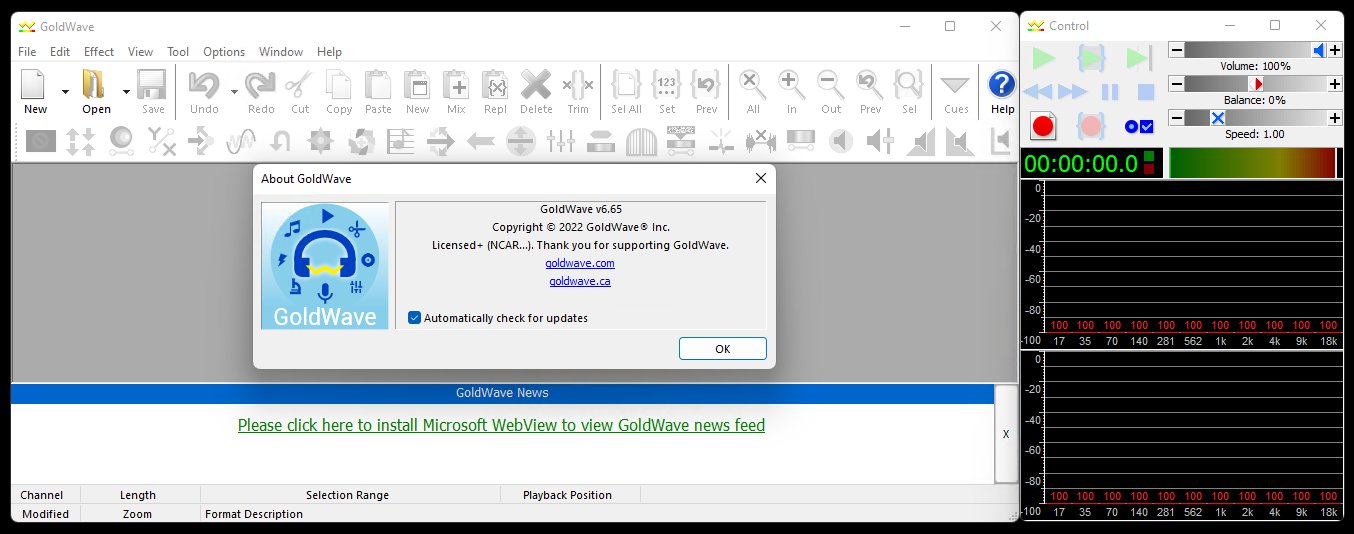This screenshot has width=1354, height=534.
Task: Click record into selection button with braces
Action: point(1092,126)
